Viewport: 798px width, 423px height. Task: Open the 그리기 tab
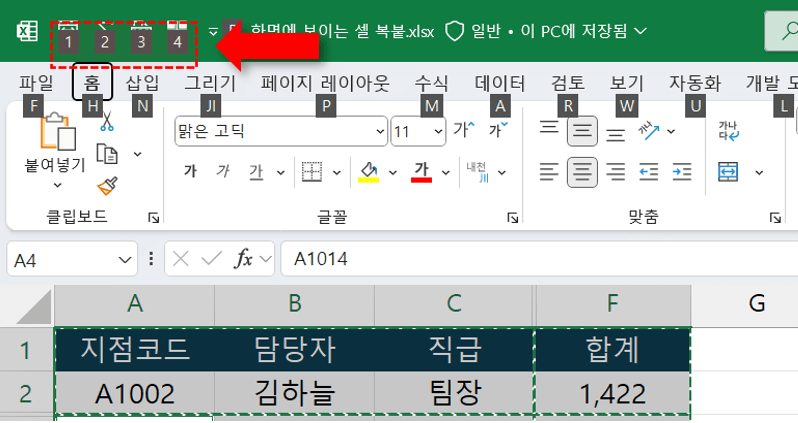210,83
